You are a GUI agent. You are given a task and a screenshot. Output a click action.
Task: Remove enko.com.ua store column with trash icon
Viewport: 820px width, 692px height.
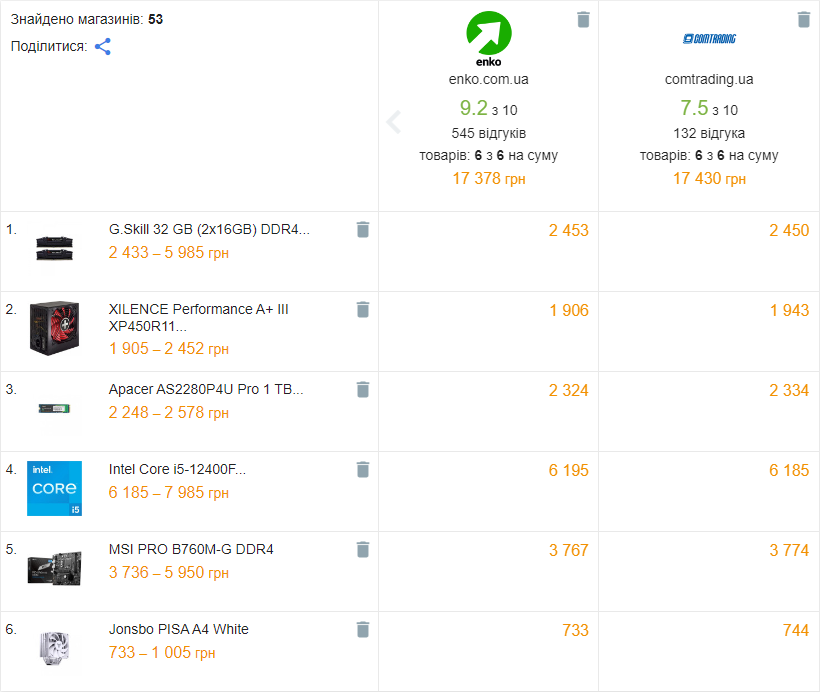[583, 20]
